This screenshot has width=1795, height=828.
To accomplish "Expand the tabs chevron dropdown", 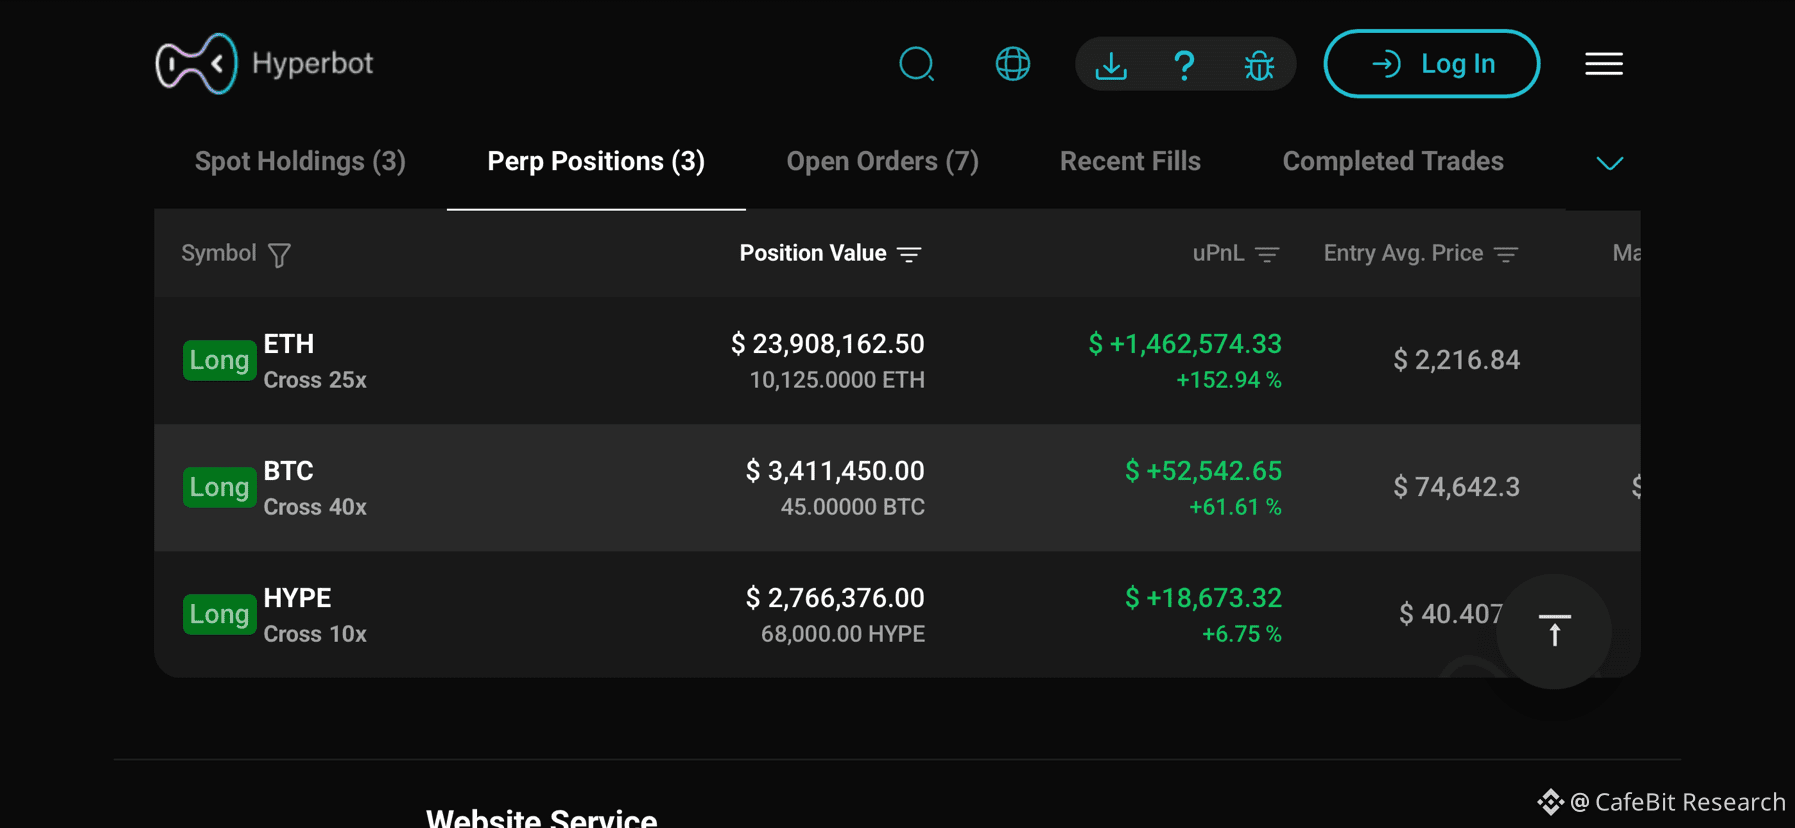I will (x=1609, y=162).
